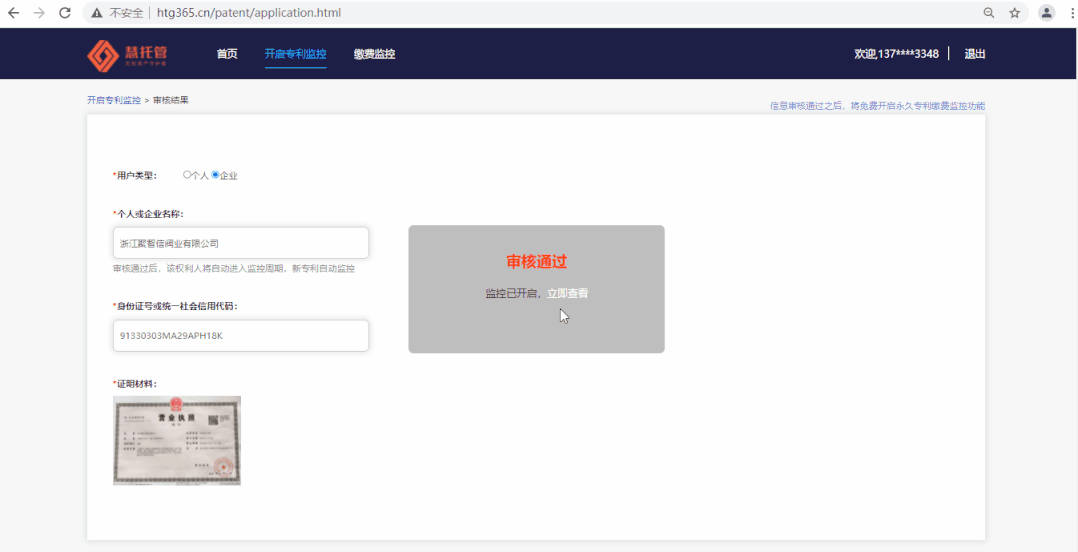The image size is (1078, 552).
Task: Select the 个人 radio button
Action: [187, 175]
